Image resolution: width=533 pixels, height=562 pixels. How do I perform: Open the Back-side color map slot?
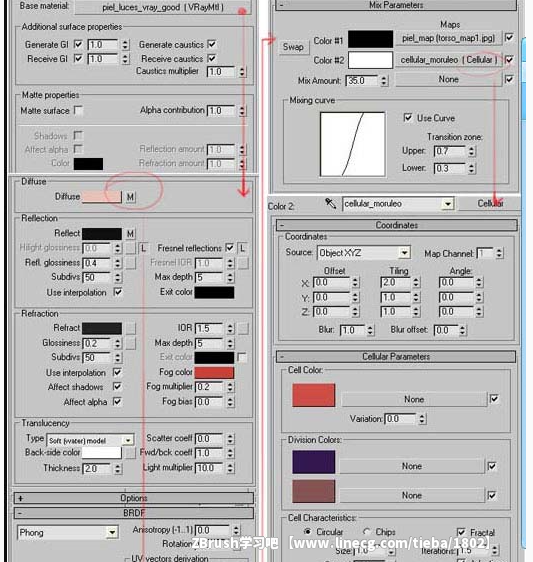130,453
